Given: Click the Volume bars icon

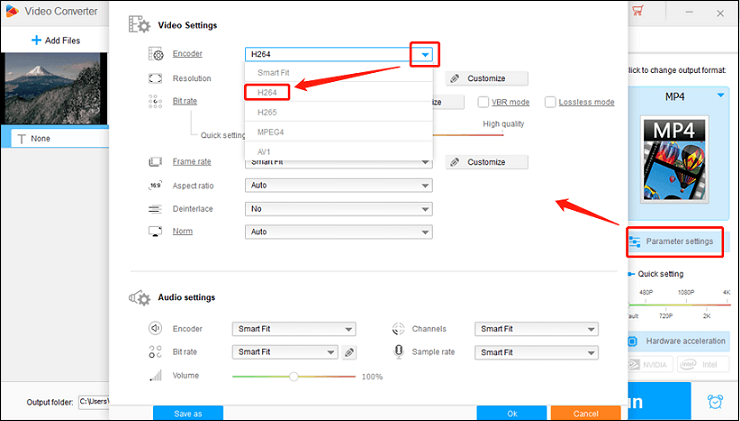Looking at the screenshot, I should click(x=155, y=376).
